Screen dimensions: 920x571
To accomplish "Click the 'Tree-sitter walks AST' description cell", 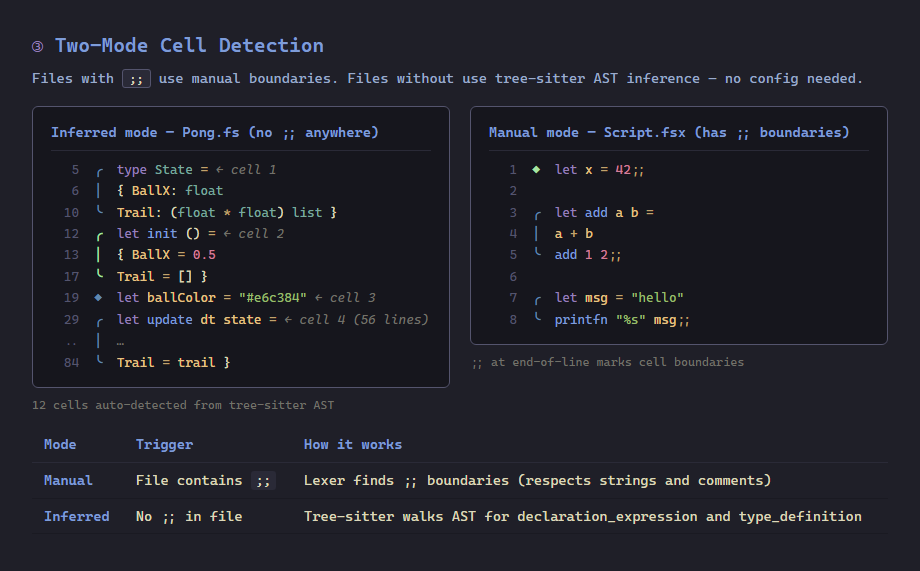I will click(583, 516).
